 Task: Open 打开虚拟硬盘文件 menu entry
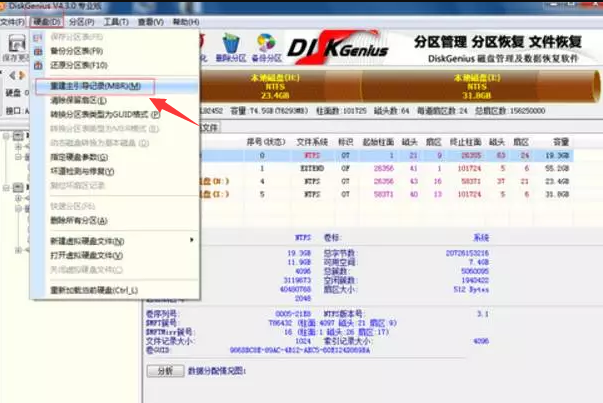click(87, 255)
